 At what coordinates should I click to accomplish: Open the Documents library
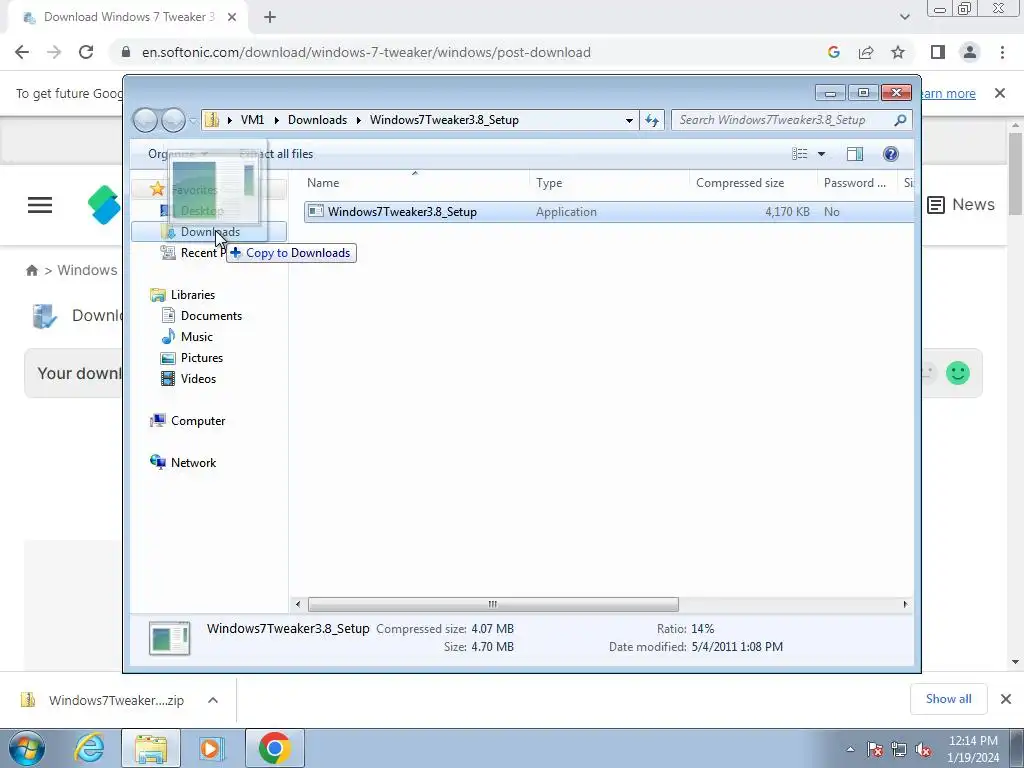tap(211, 315)
